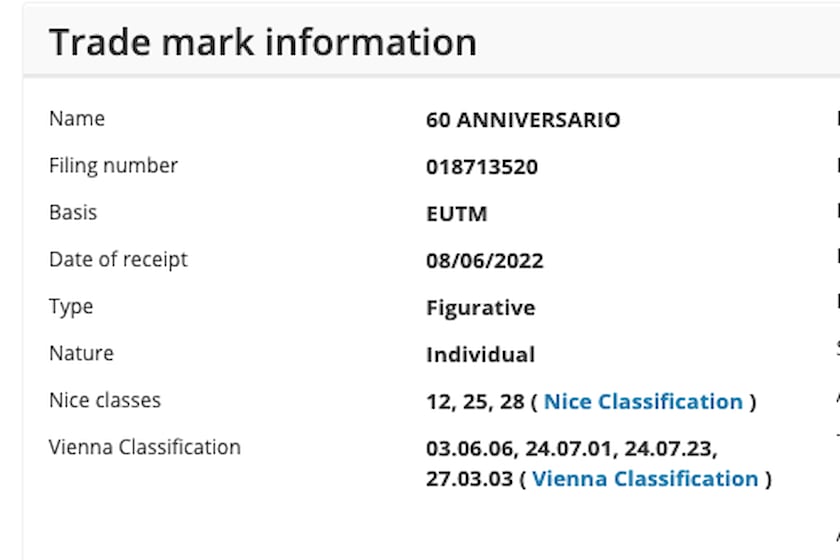The width and height of the screenshot is (840, 560).
Task: Click the Basis field label
Action: pyautogui.click(x=73, y=212)
